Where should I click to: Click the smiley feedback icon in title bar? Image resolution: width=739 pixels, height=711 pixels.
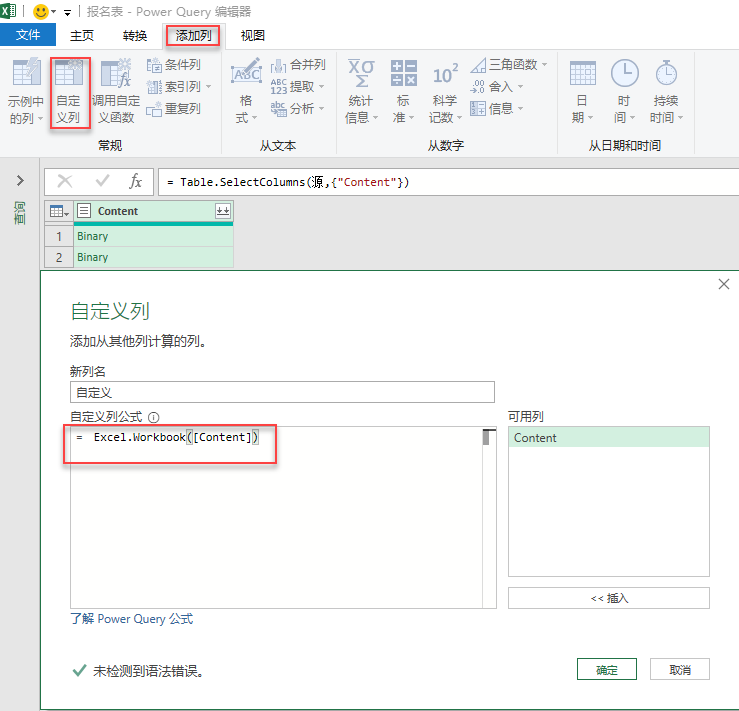pyautogui.click(x=41, y=11)
